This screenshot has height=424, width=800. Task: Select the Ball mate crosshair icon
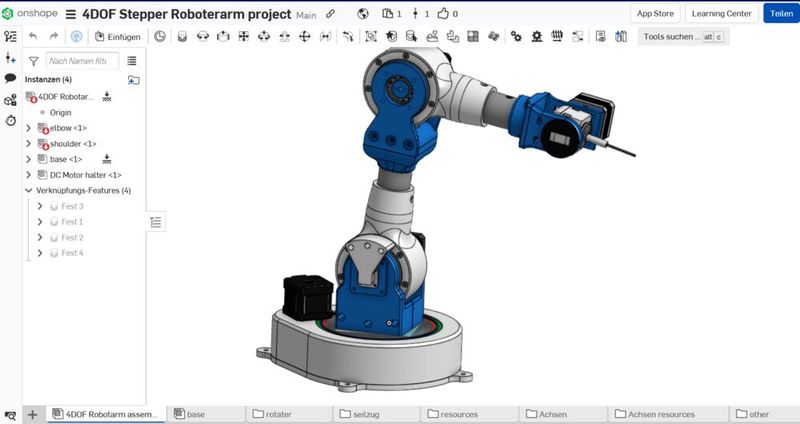point(305,36)
